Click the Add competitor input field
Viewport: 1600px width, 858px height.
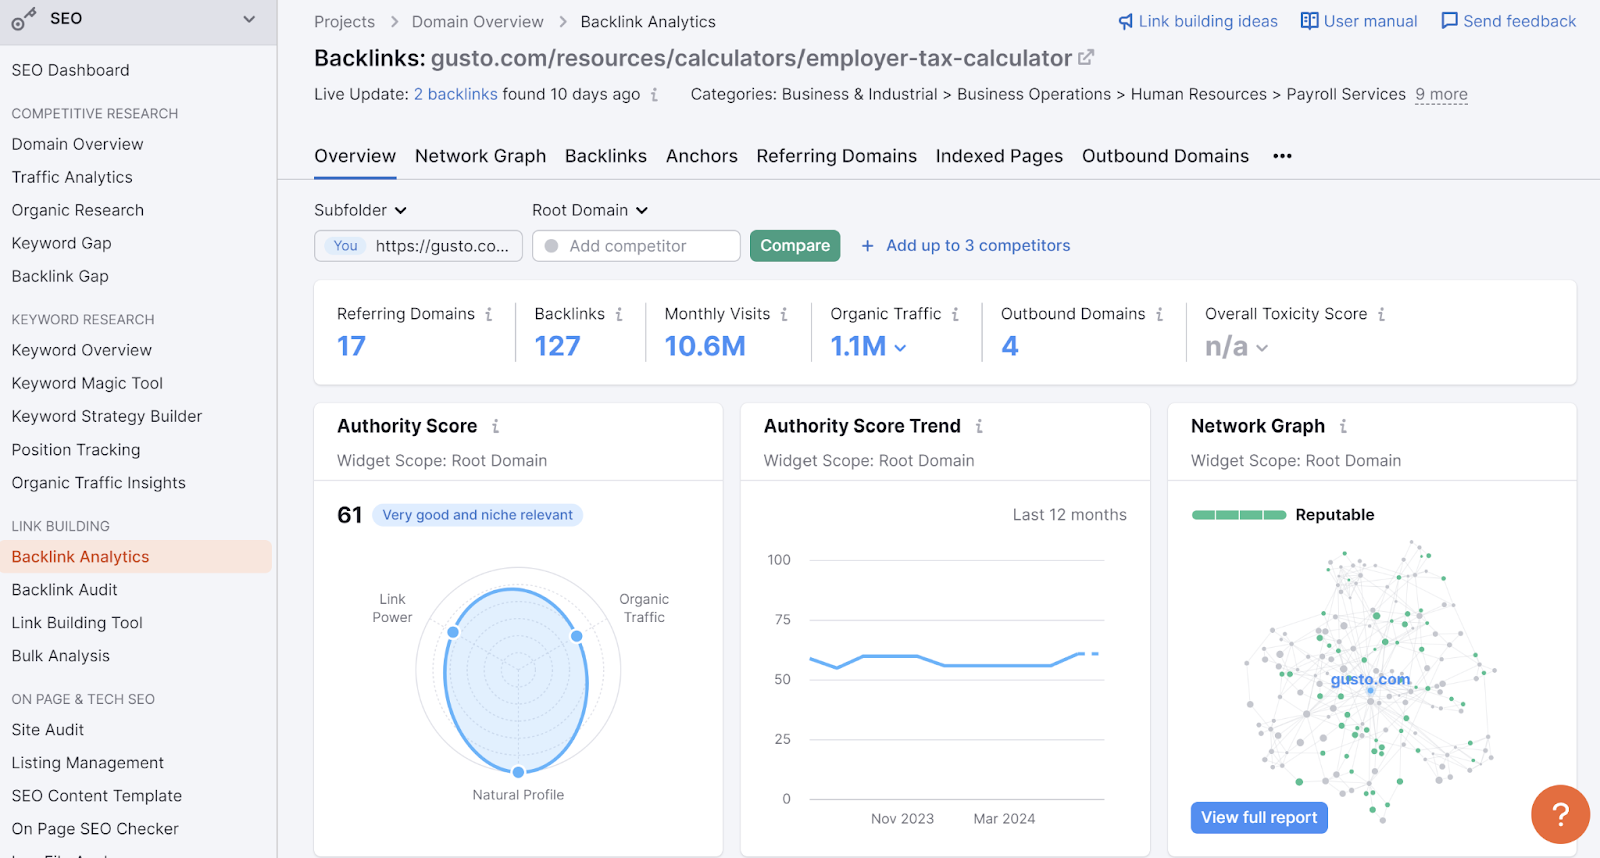636,246
